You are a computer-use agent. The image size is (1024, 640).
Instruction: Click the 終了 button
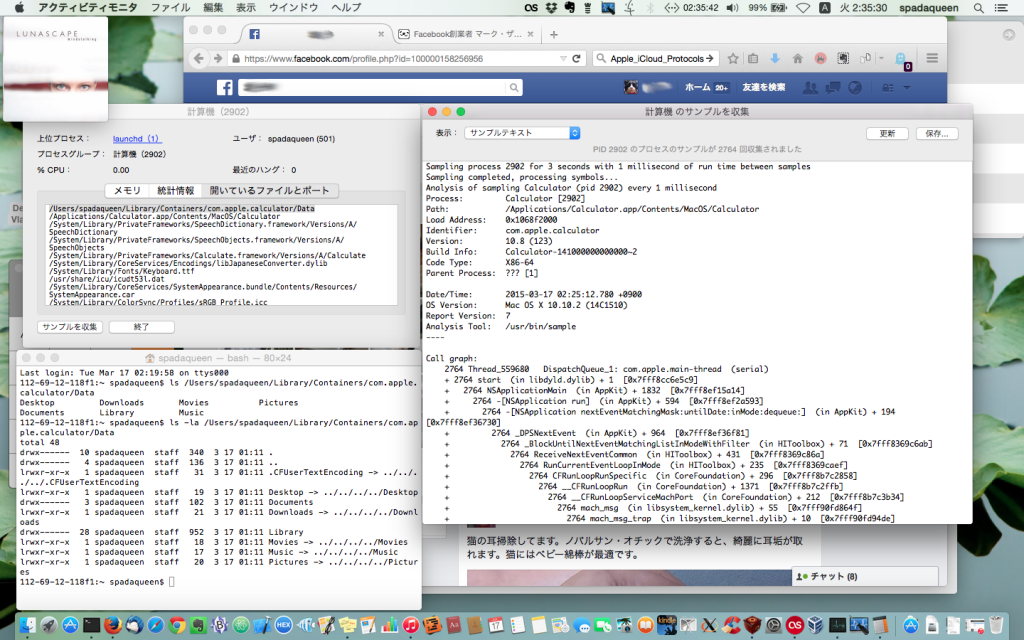click(x=142, y=327)
